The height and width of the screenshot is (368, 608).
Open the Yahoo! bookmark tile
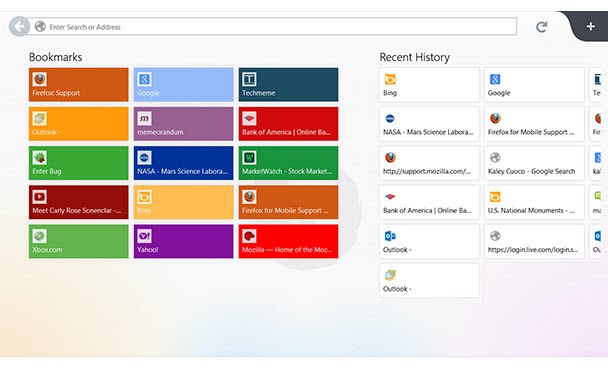tap(183, 241)
